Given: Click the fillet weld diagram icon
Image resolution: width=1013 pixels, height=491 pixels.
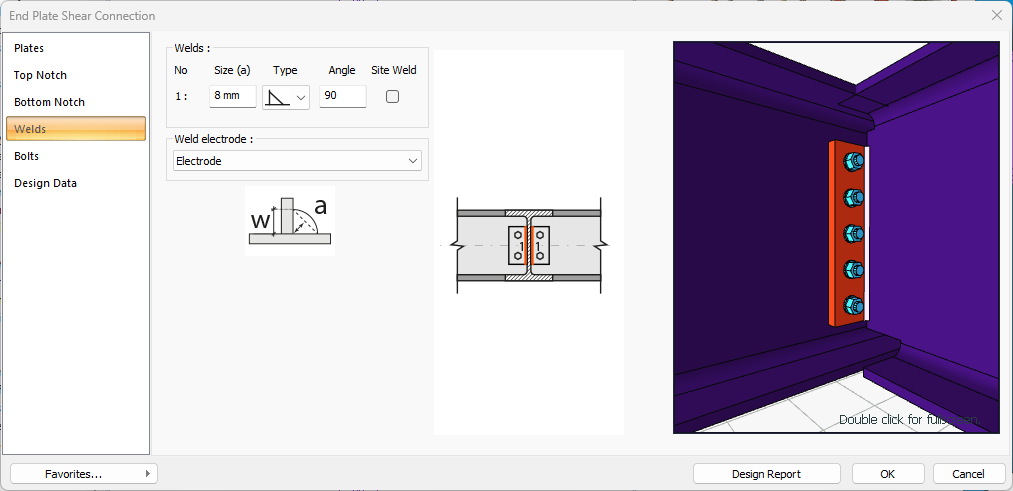Looking at the screenshot, I should point(289,220).
